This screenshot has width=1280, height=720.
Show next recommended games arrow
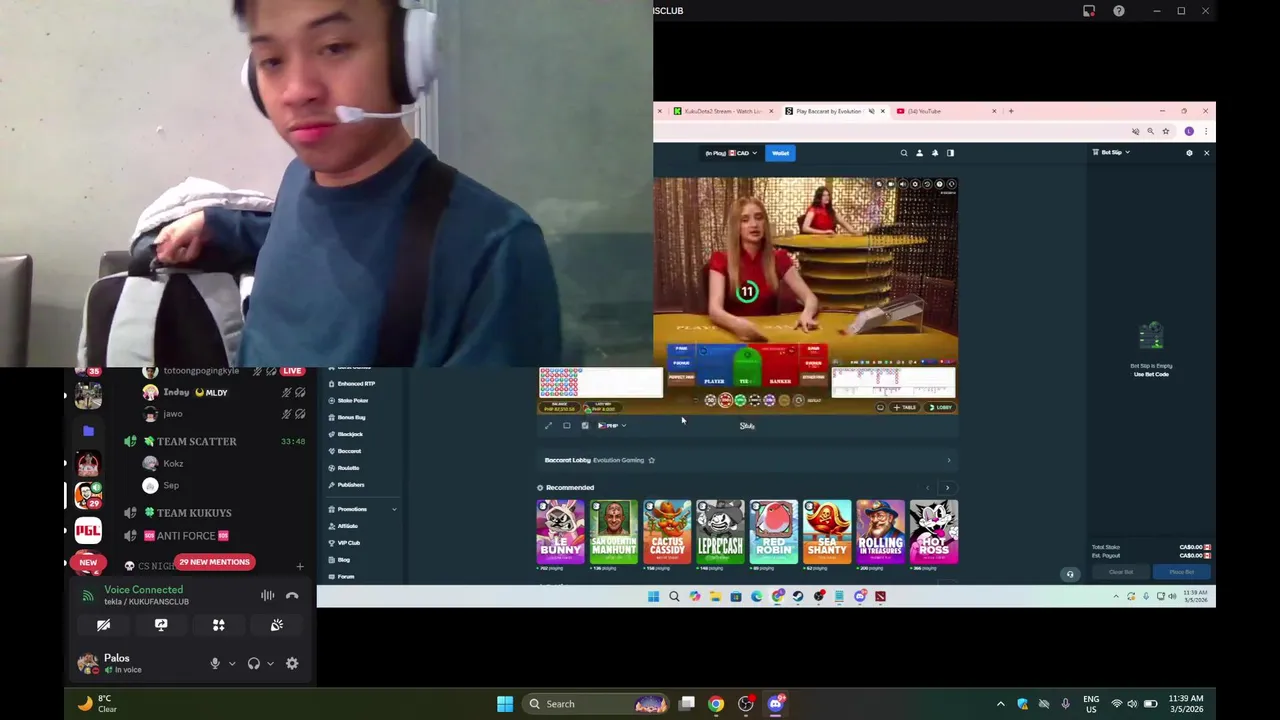click(947, 488)
